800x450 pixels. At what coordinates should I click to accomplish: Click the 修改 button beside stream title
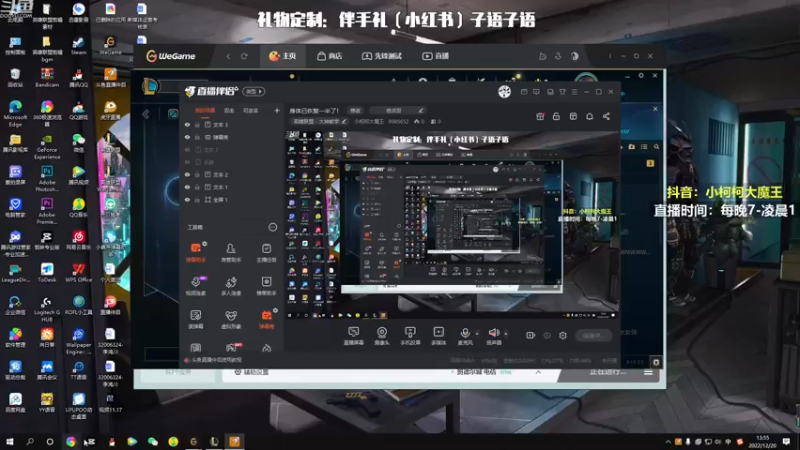click(355, 110)
